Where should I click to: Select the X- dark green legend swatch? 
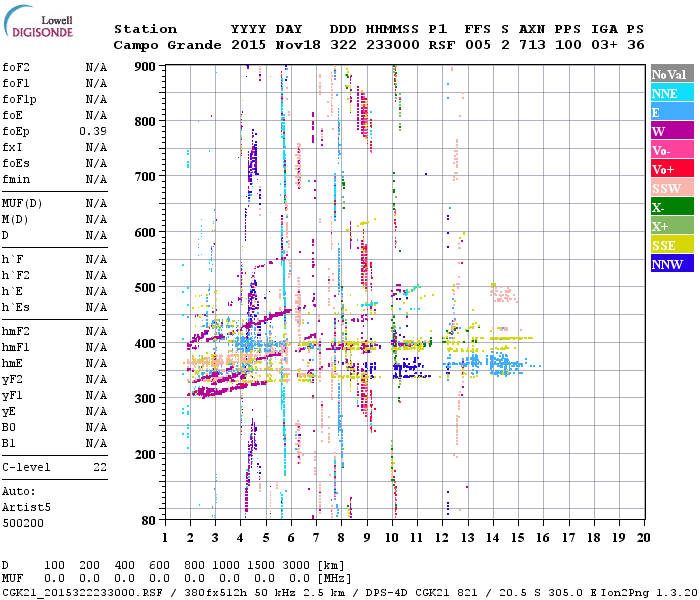point(672,207)
